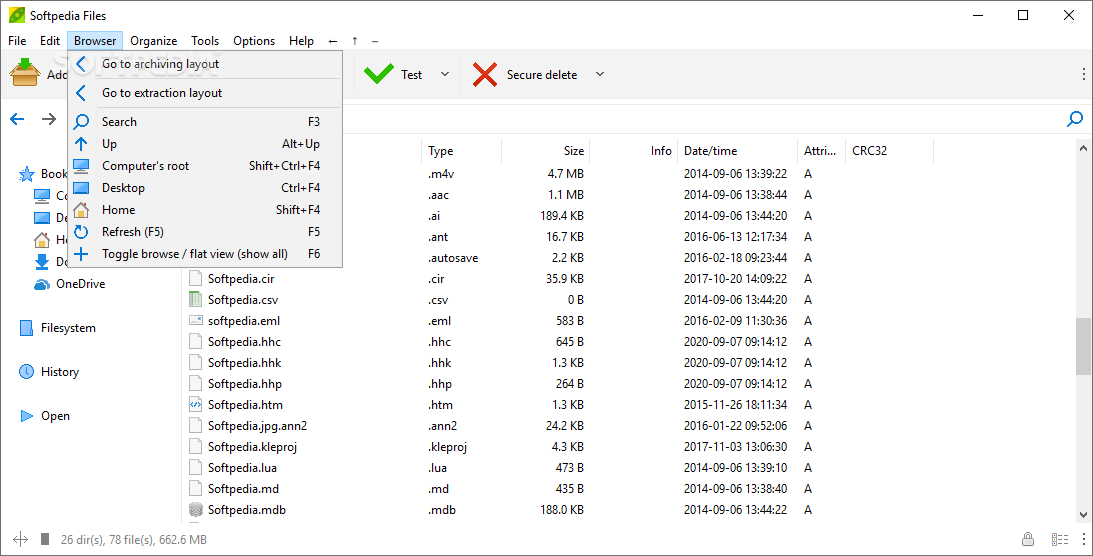1093x556 pixels.
Task: Select Search in the Browser menu
Action: tap(205, 122)
